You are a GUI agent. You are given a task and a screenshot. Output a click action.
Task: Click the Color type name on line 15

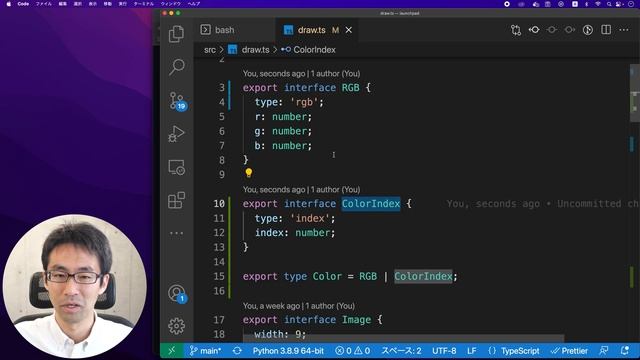coord(327,276)
